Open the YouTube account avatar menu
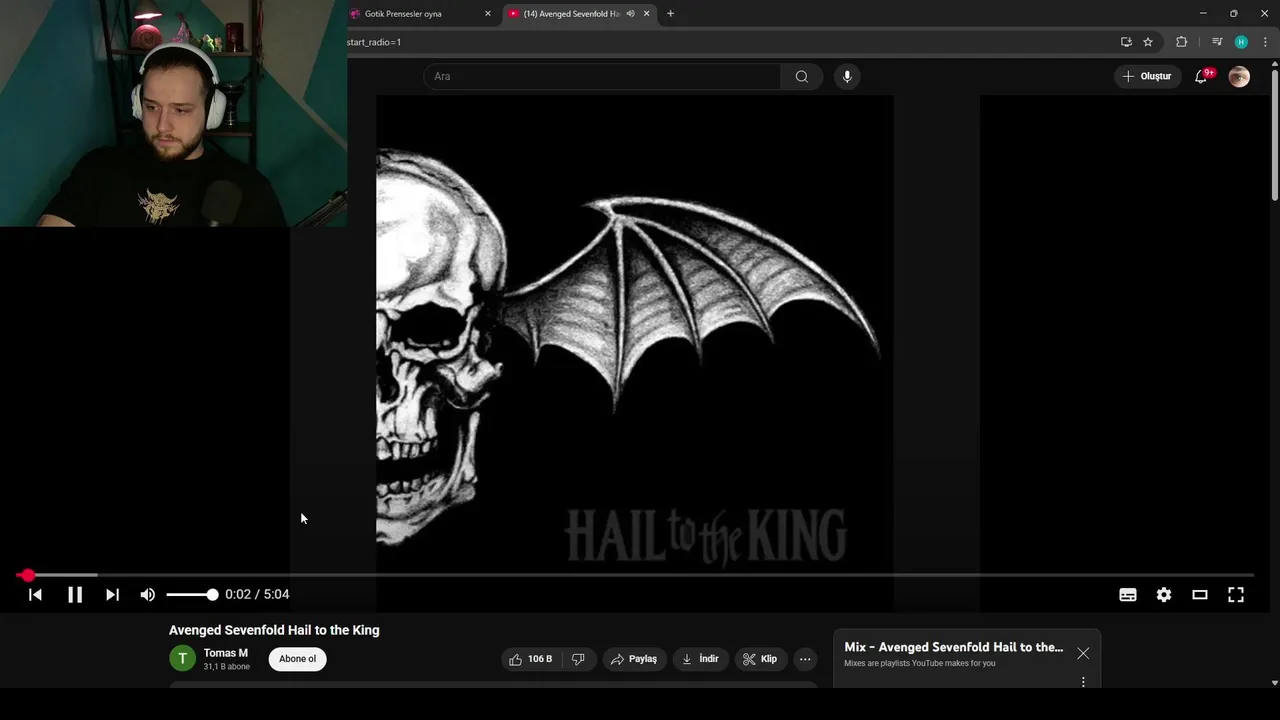1280x720 pixels. coord(1239,77)
